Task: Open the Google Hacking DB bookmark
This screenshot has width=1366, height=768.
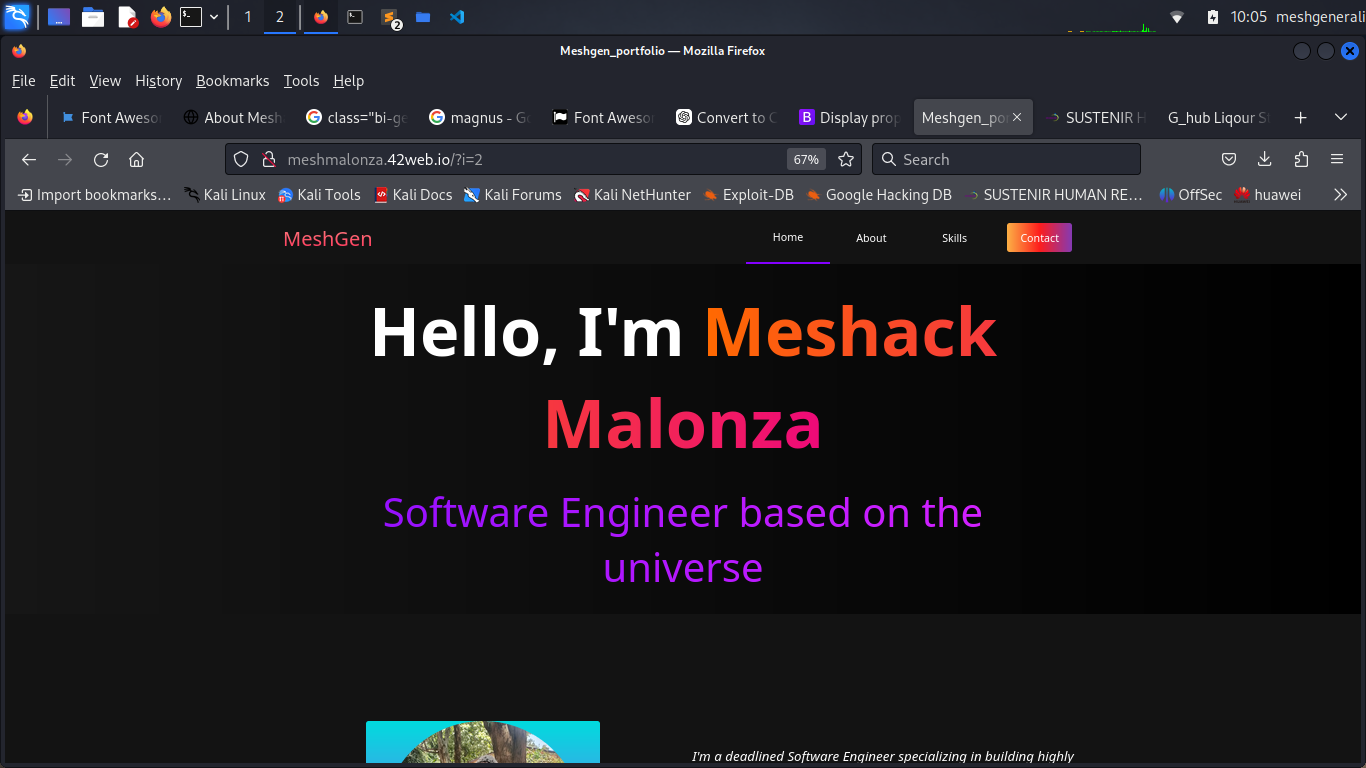Action: click(x=879, y=195)
